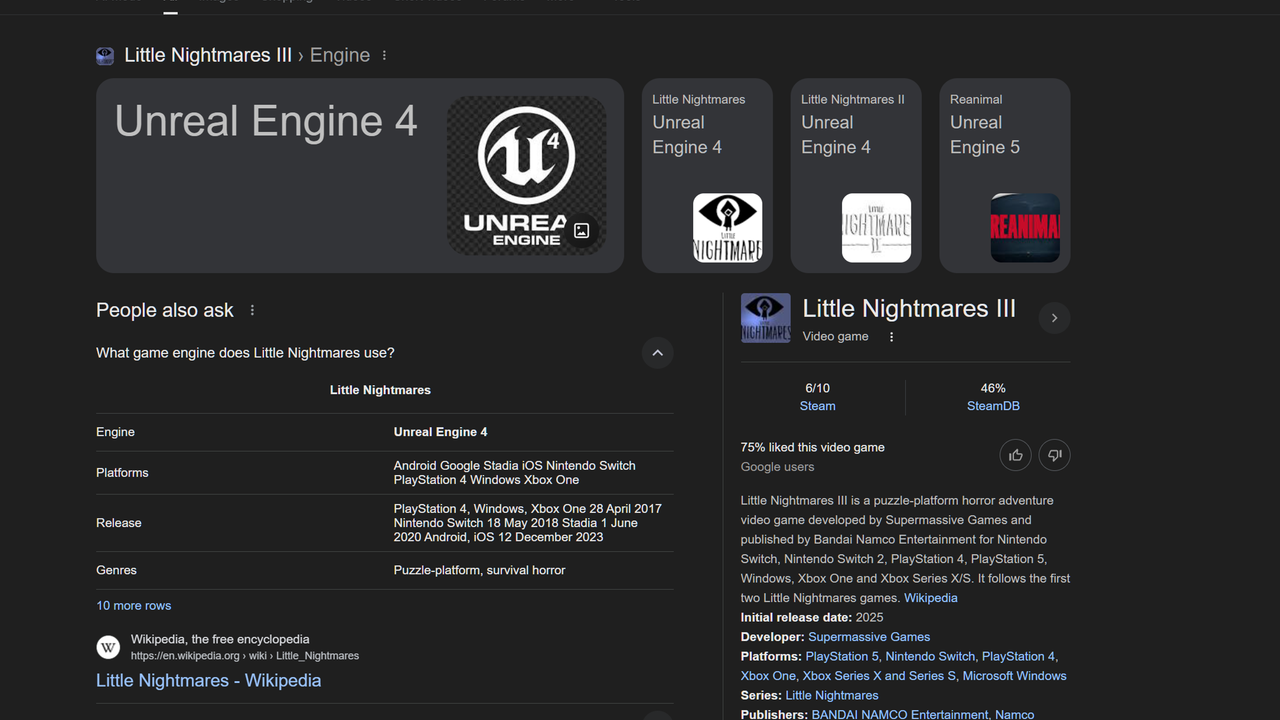Viewport: 1280px width, 720px height.
Task: Open the Unreal Engine 4 logo image
Action: pos(526,175)
